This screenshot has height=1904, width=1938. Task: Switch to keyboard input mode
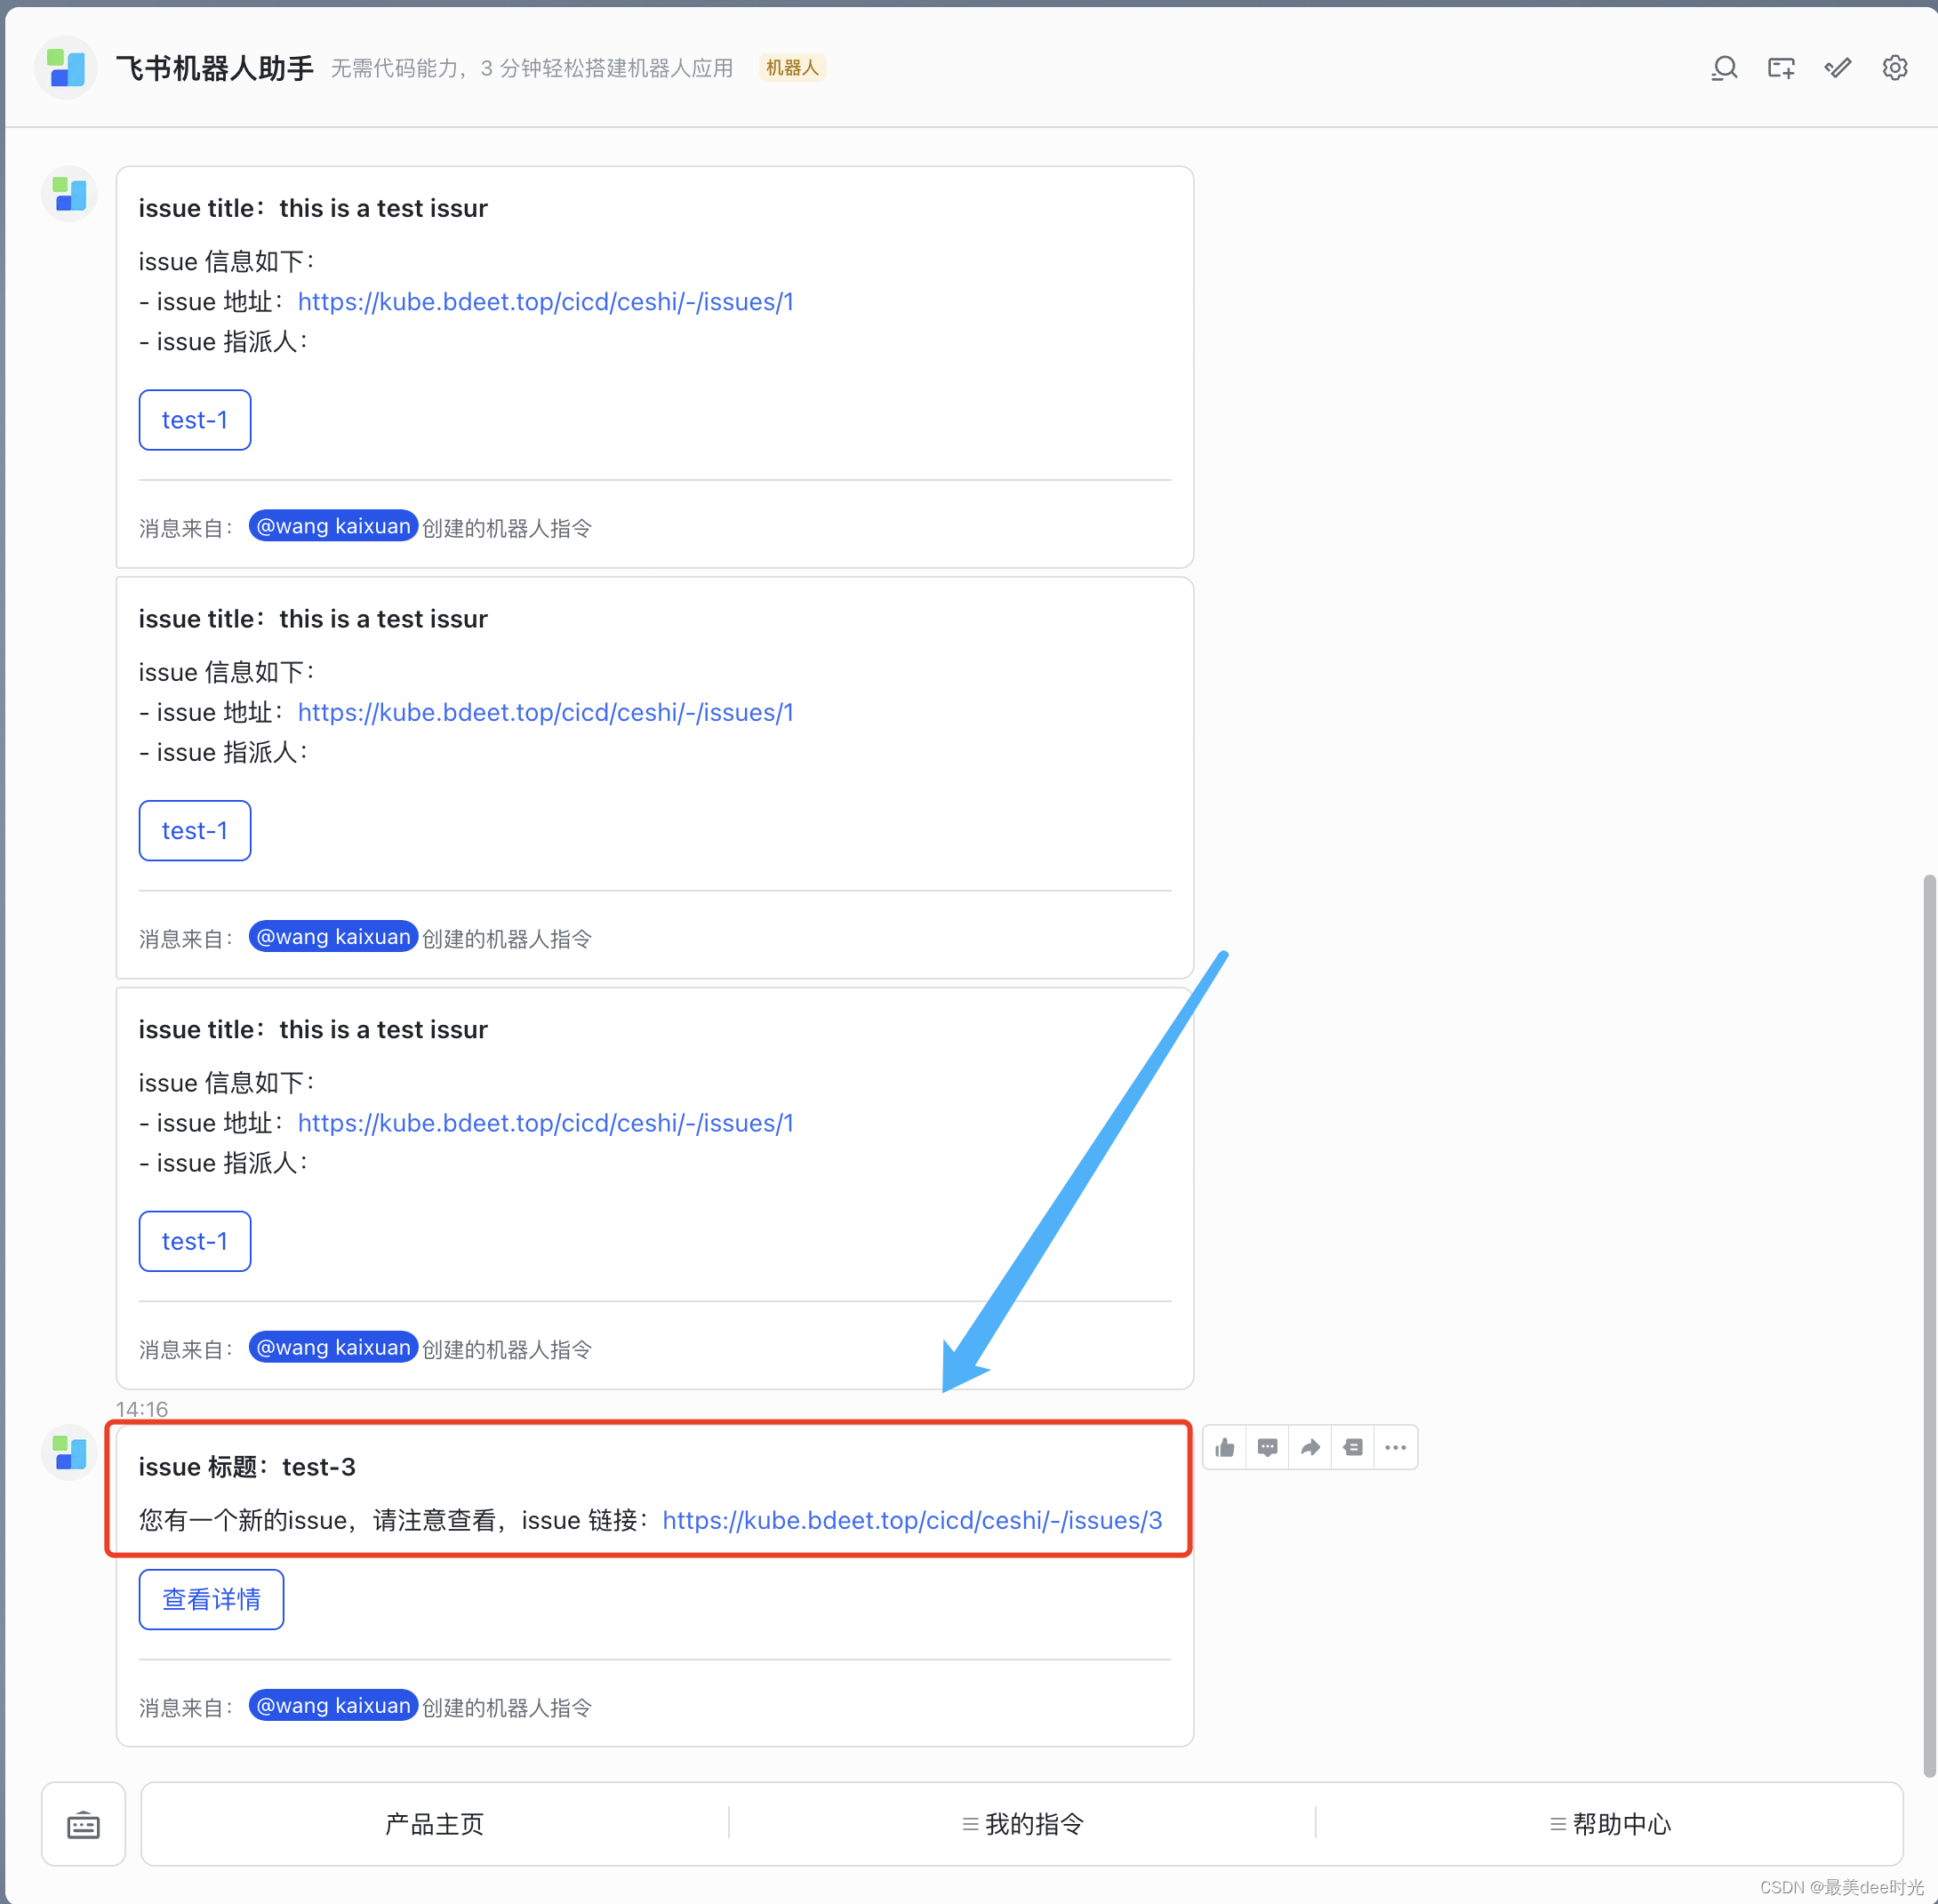[x=83, y=1824]
